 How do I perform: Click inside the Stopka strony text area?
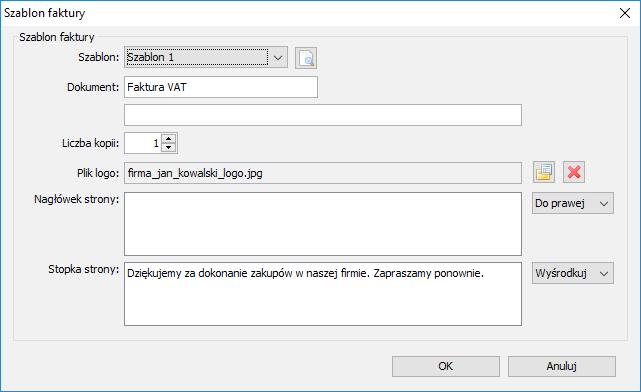point(323,294)
